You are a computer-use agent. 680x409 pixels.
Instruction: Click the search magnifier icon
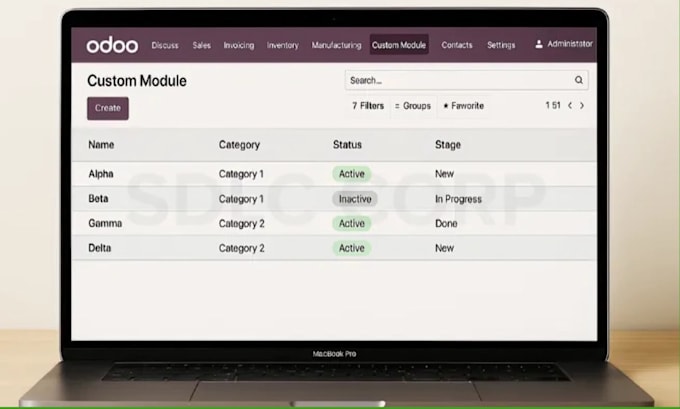(x=579, y=80)
